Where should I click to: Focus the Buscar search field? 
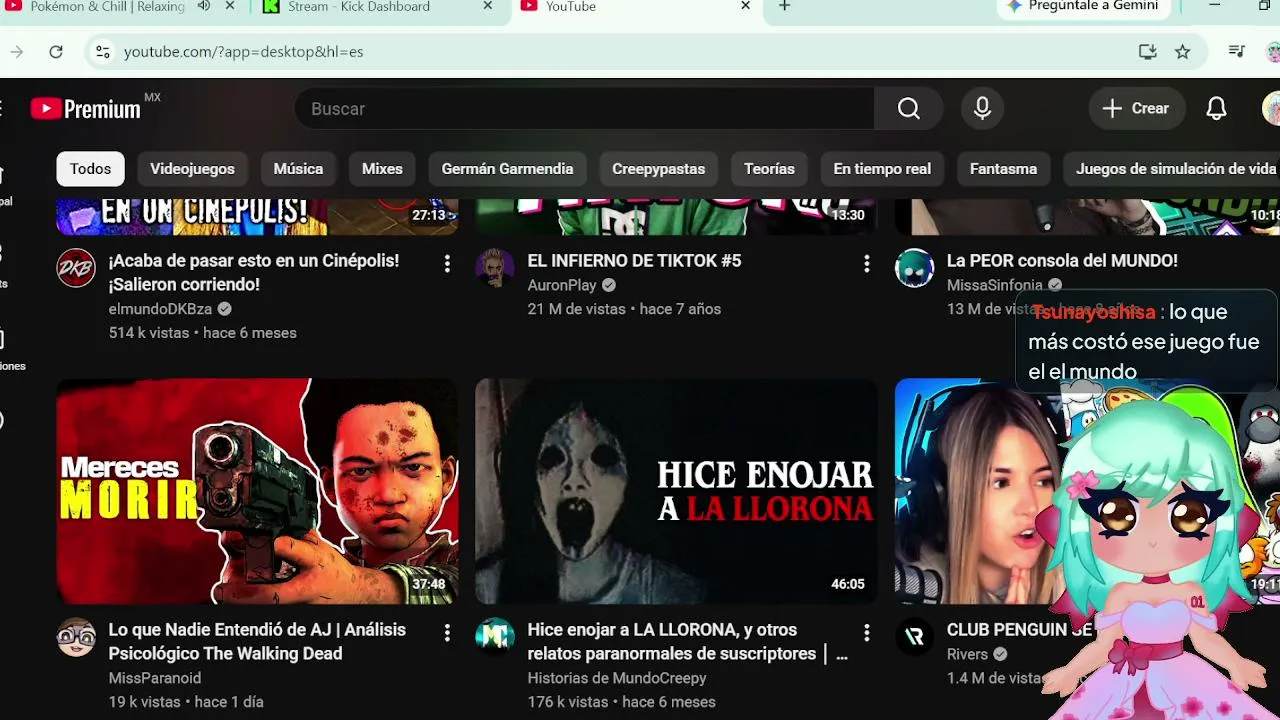585,109
